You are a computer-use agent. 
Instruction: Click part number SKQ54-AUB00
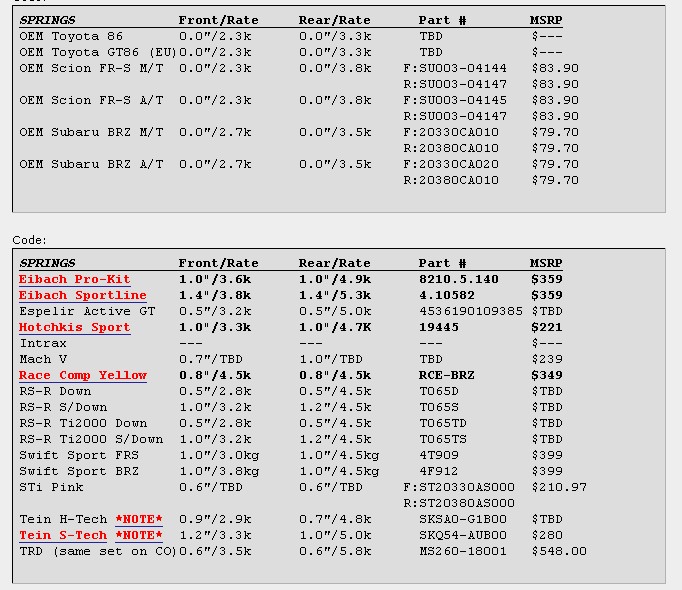(463, 536)
